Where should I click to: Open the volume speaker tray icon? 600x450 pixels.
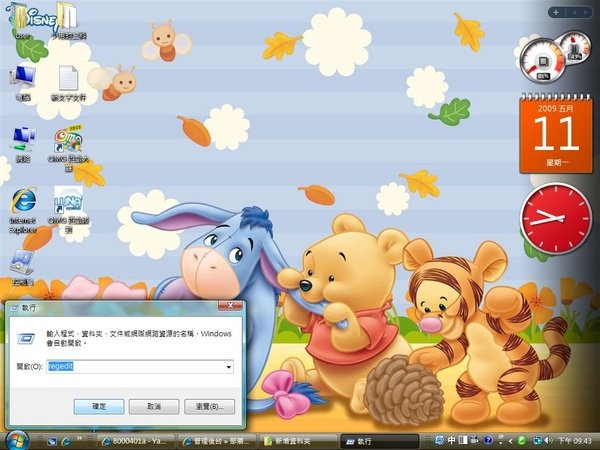click(549, 440)
